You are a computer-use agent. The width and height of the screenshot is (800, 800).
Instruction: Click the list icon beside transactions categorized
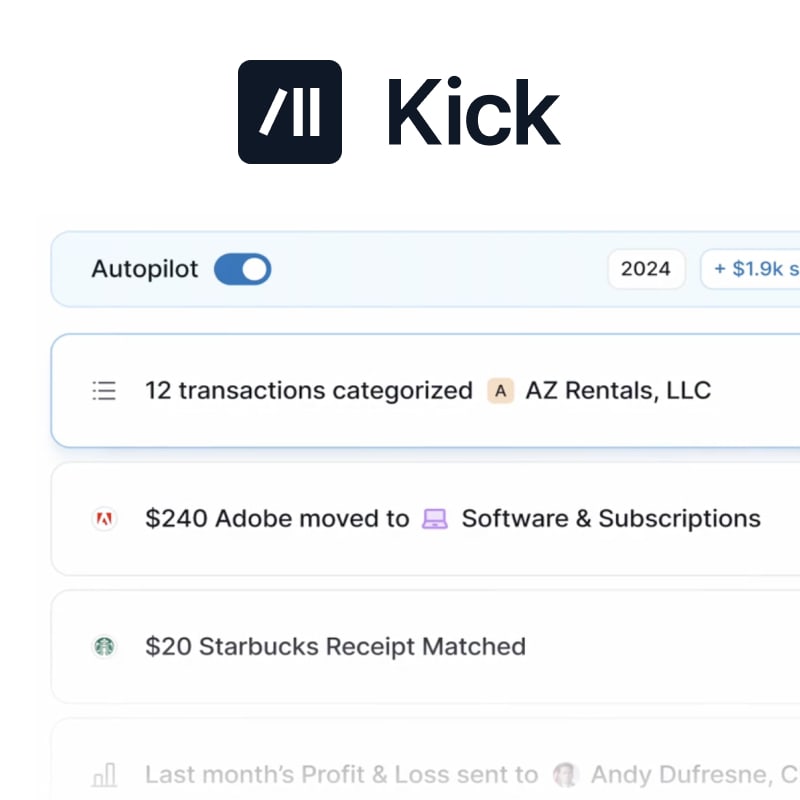point(104,390)
